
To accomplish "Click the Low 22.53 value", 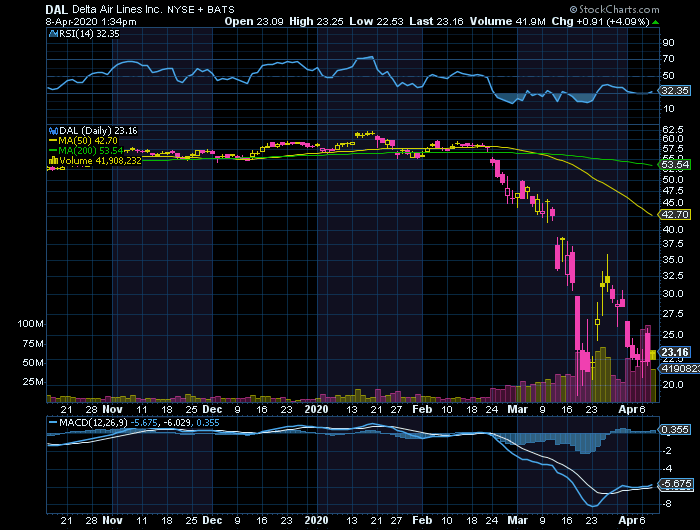I will click(376, 21).
